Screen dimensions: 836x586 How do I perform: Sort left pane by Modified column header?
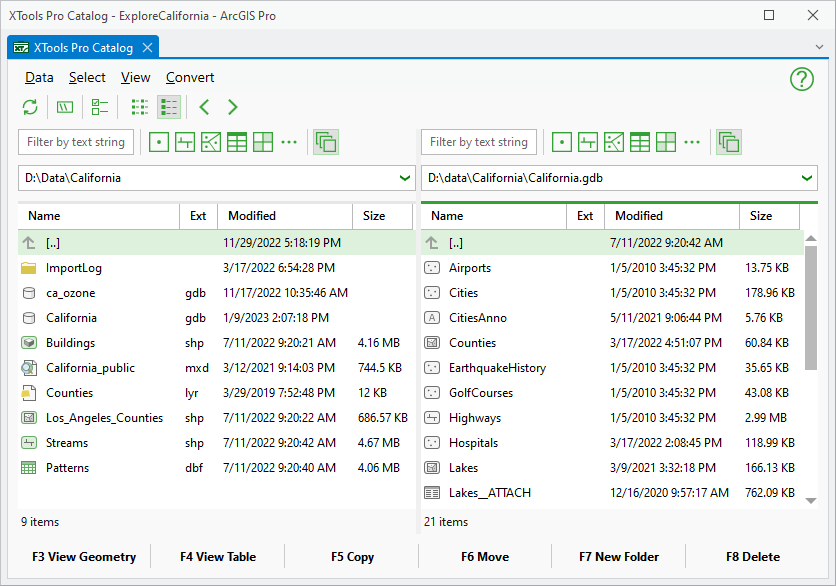point(285,216)
